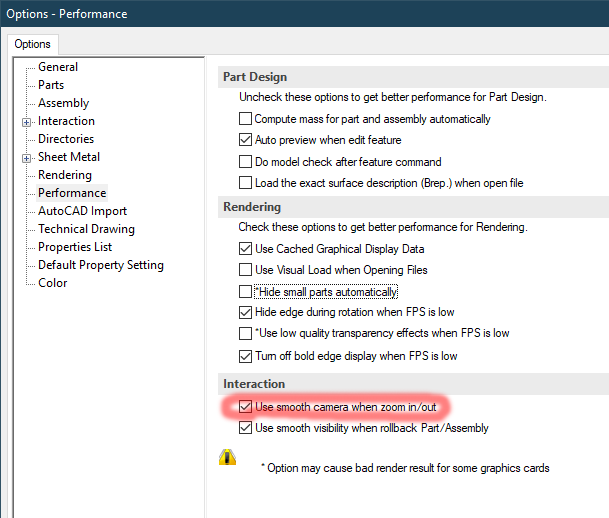This screenshot has width=609, height=518.
Task: Open the Color settings category
Action: (53, 283)
